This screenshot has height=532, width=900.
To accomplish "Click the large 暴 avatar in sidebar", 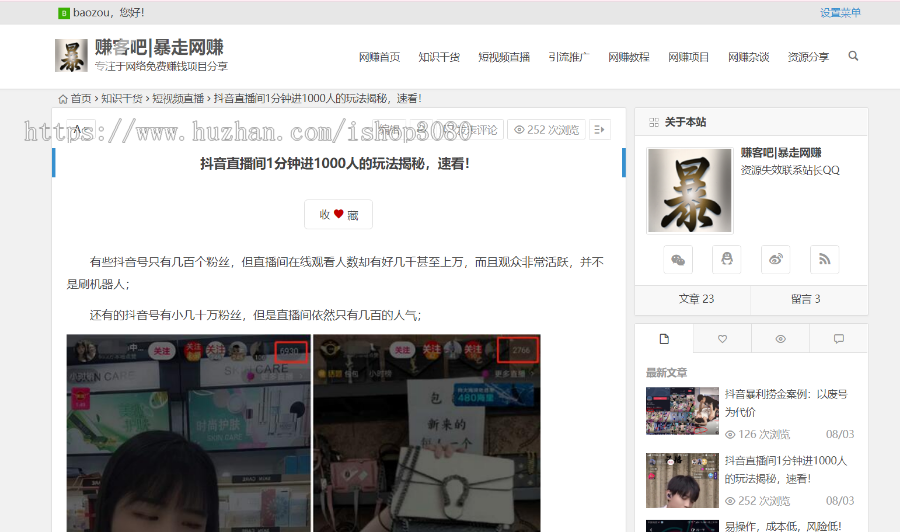I will click(x=690, y=191).
